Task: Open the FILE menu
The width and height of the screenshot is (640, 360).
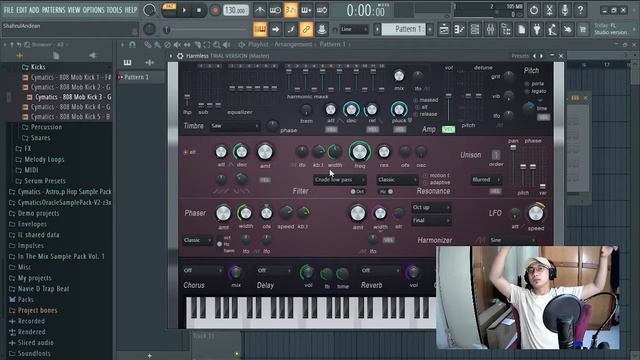Action: [9, 10]
